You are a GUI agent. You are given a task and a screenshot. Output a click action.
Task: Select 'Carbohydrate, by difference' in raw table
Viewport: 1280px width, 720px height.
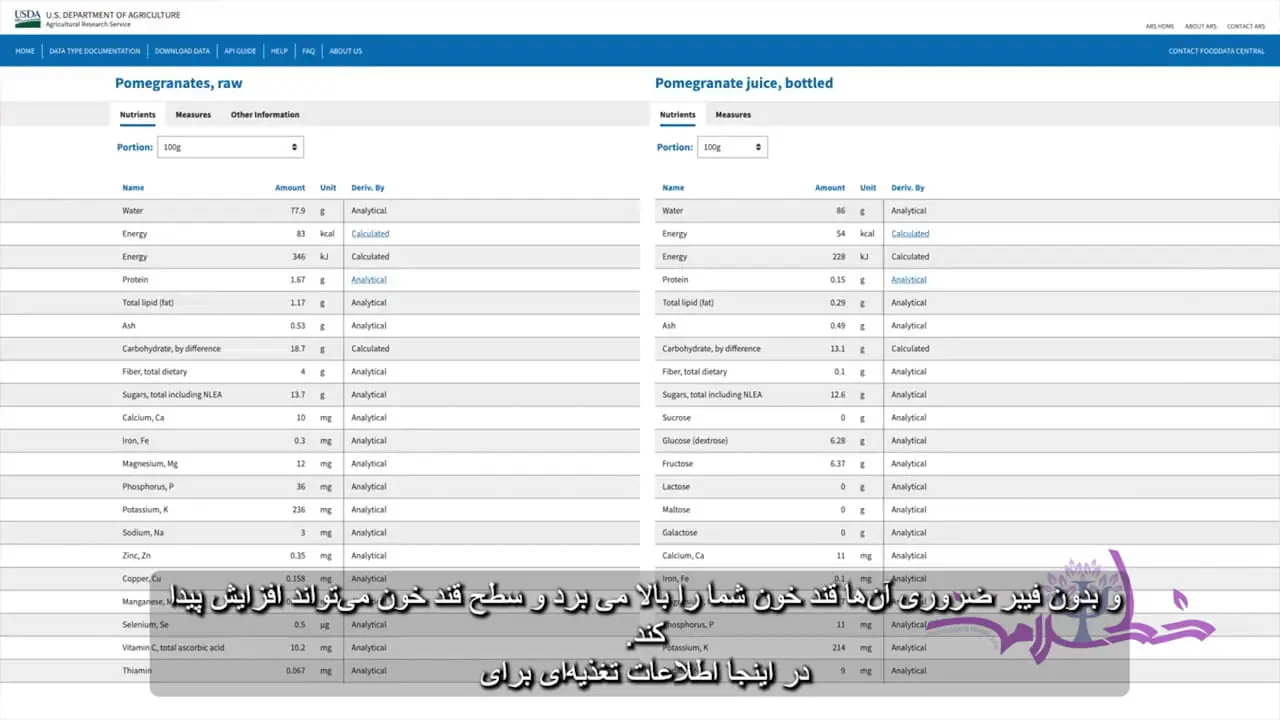(320, 349)
